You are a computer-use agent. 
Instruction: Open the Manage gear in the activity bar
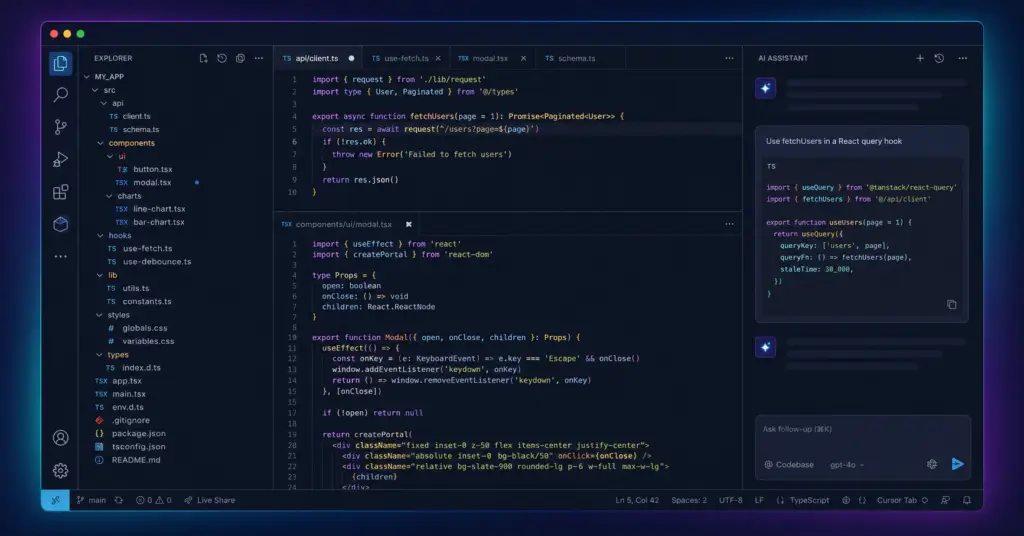(60, 471)
